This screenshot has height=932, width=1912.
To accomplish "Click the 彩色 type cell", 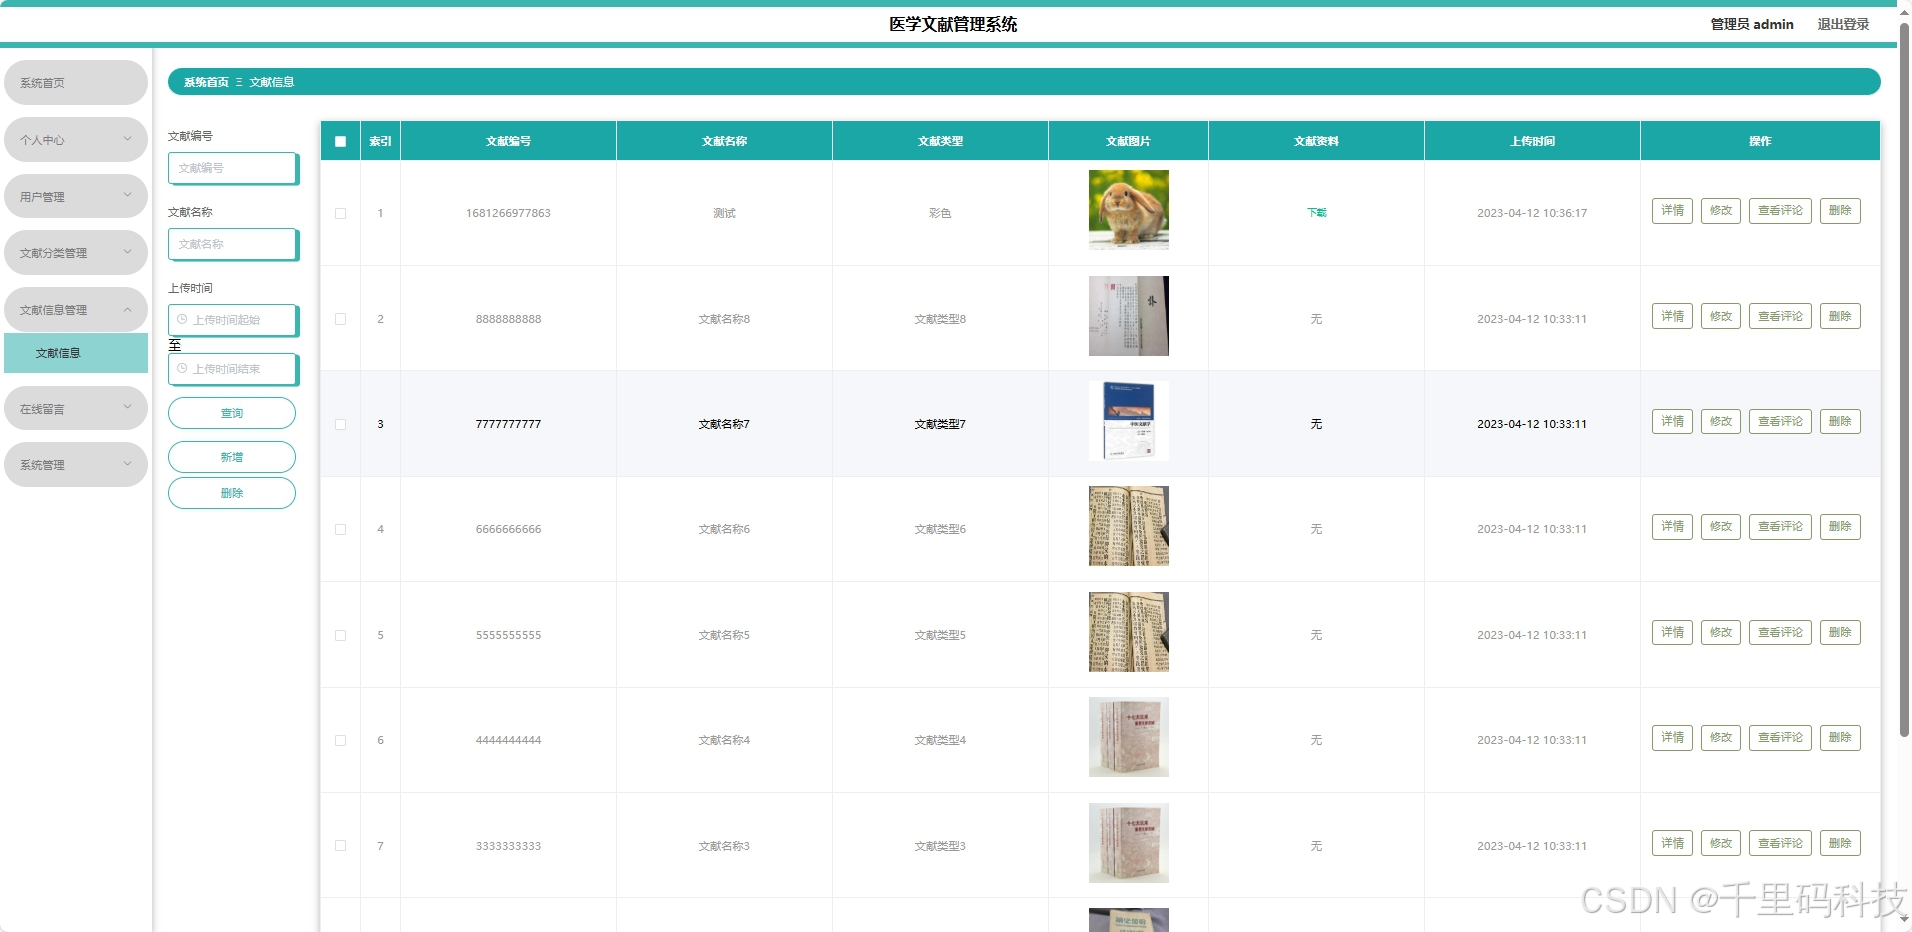I will pos(940,213).
